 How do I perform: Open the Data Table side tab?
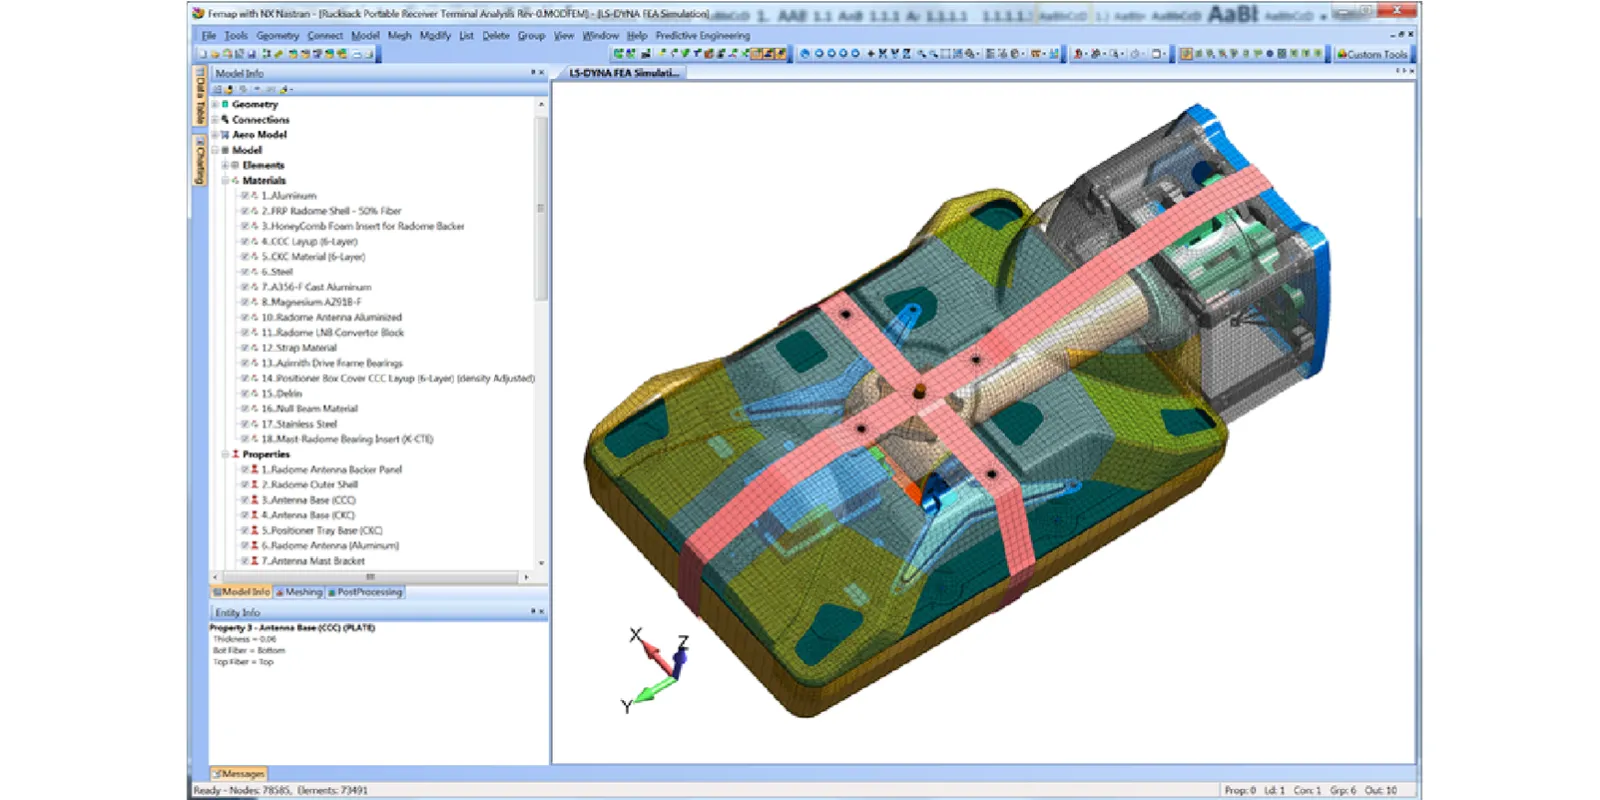pos(199,97)
